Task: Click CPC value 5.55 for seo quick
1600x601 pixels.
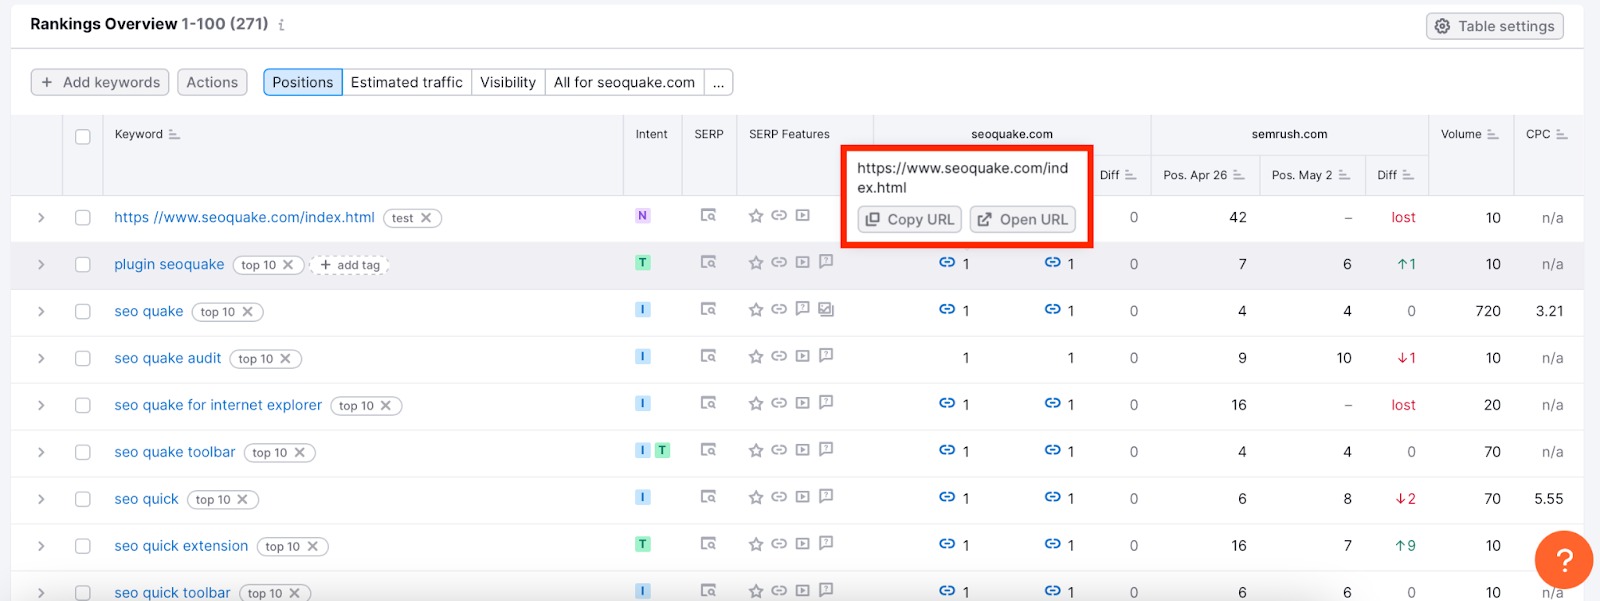Action: click(1549, 499)
